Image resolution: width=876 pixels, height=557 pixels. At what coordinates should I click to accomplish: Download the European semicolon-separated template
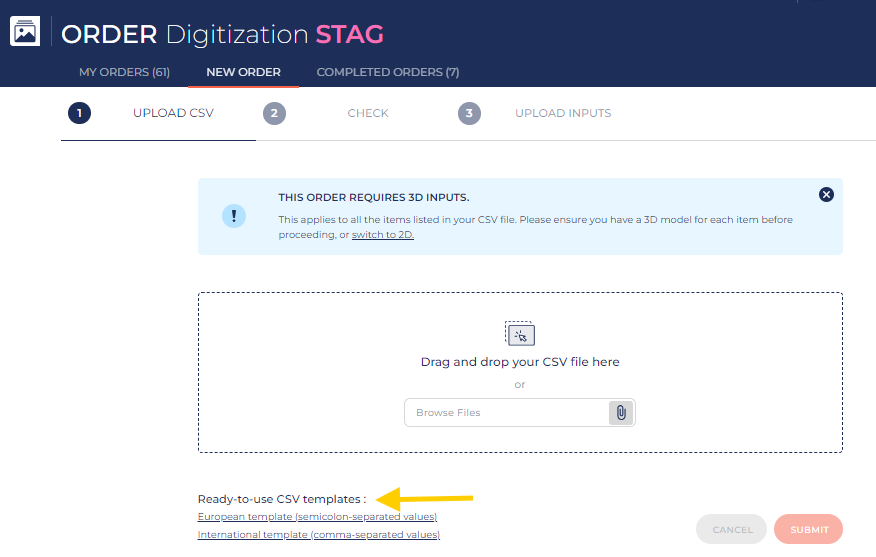(317, 517)
